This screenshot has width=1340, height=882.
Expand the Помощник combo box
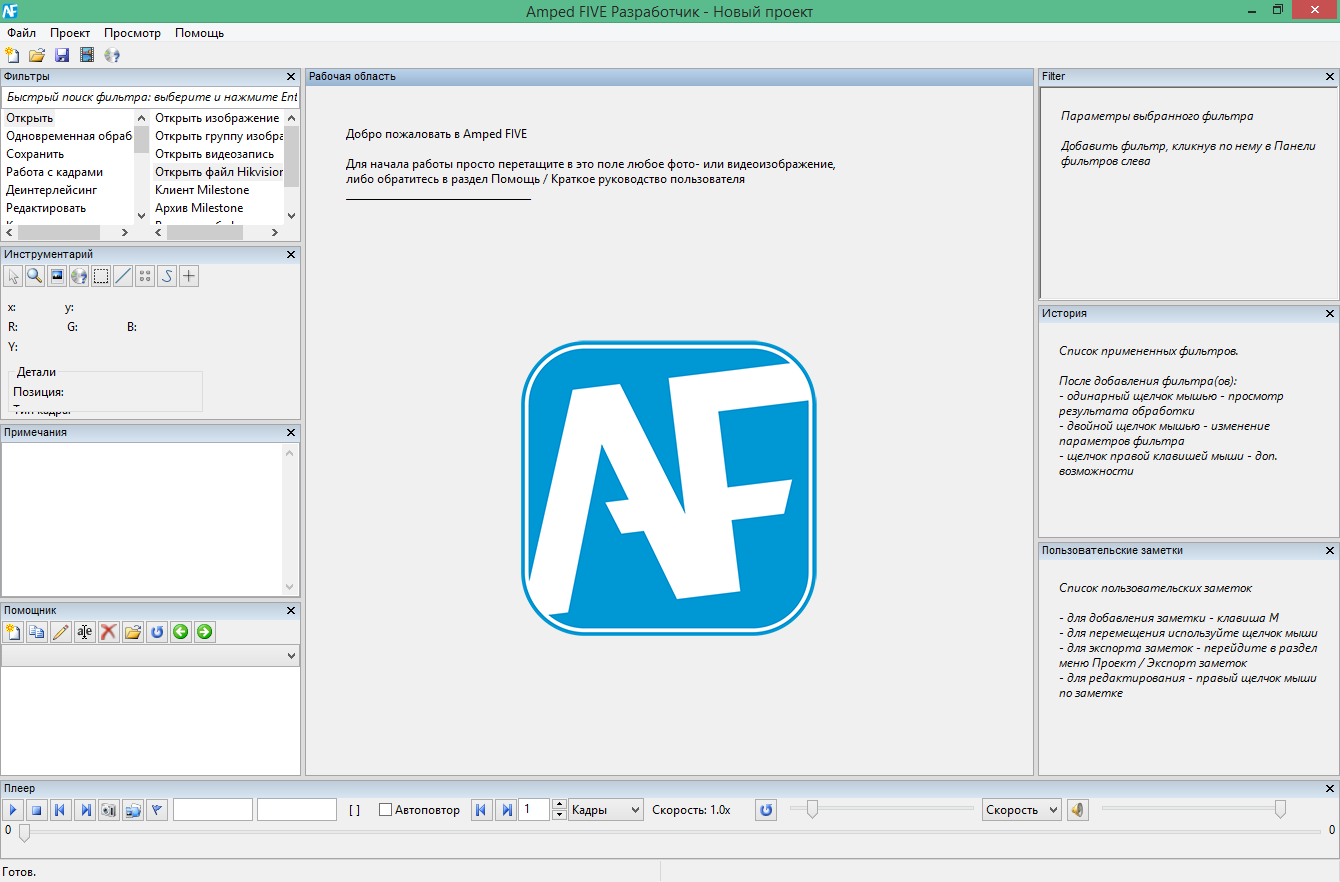pos(150,656)
